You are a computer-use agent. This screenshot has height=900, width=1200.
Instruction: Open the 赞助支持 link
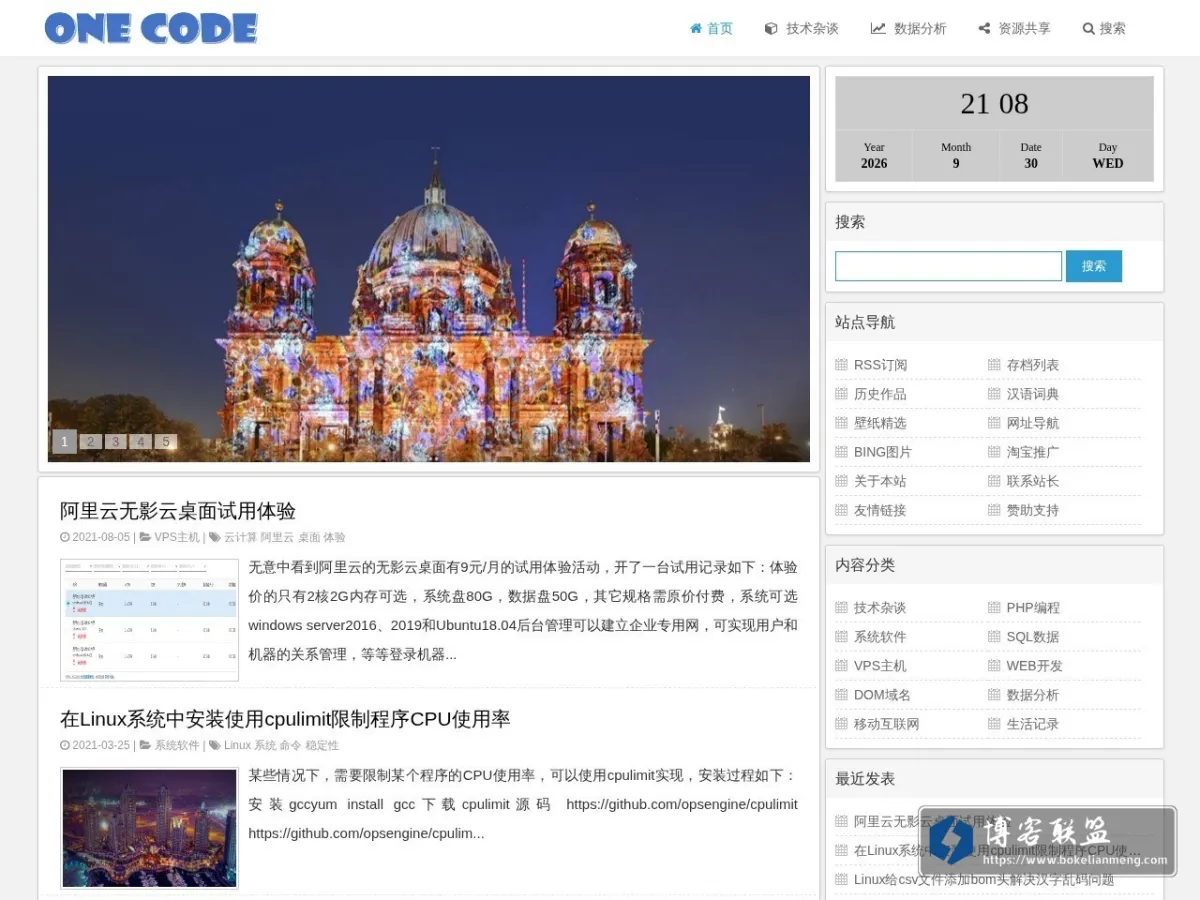pos(1032,510)
